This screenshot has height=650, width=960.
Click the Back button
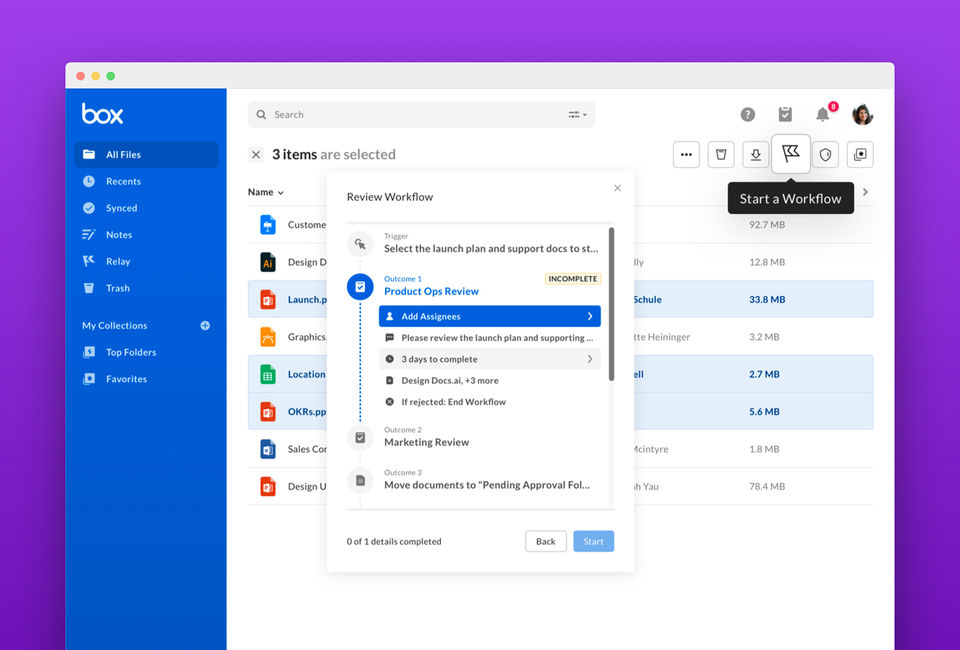[x=546, y=541]
